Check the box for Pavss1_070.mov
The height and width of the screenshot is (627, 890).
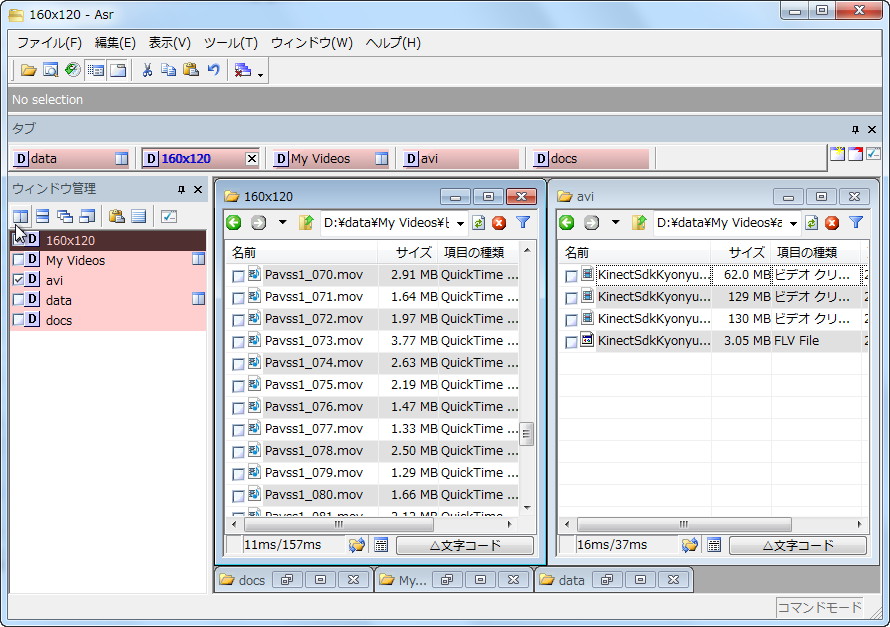click(238, 276)
